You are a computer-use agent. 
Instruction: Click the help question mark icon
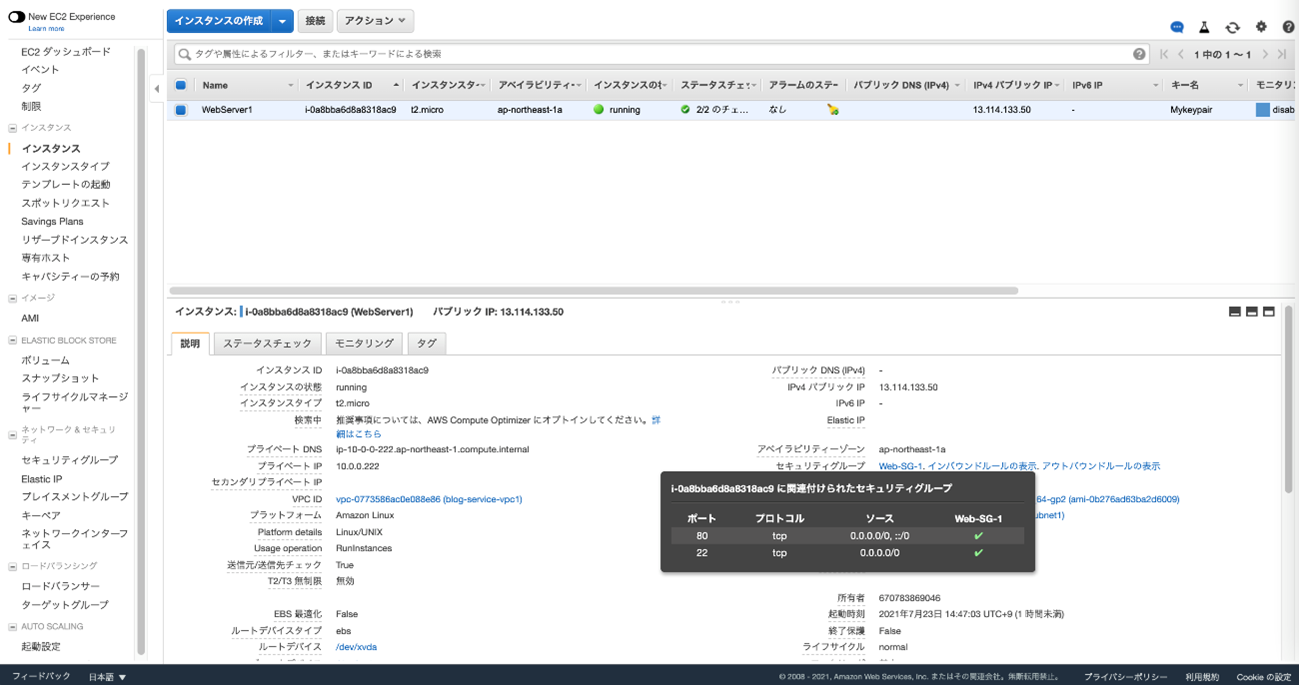1288,27
